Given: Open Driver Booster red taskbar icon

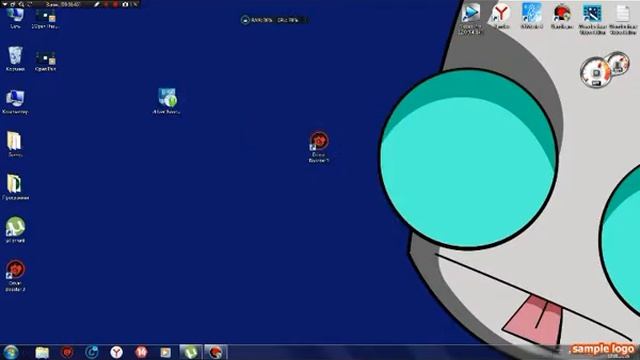Looking at the screenshot, I should click(67, 352).
